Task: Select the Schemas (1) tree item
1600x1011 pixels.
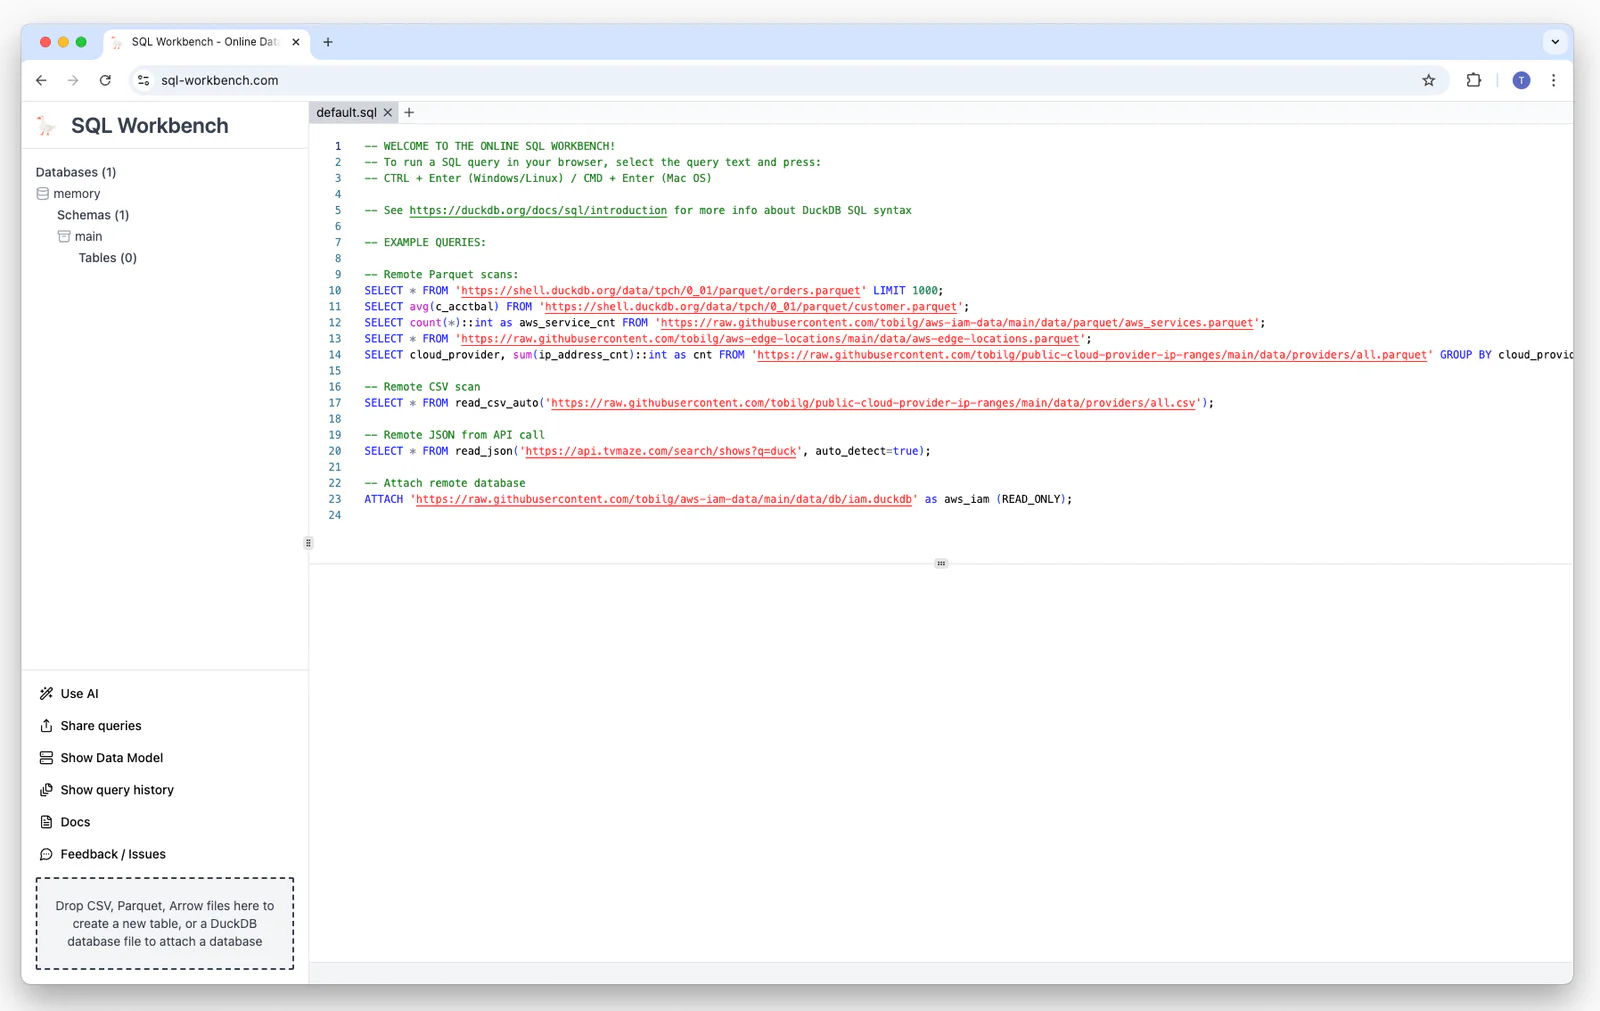Action: pyautogui.click(x=93, y=215)
